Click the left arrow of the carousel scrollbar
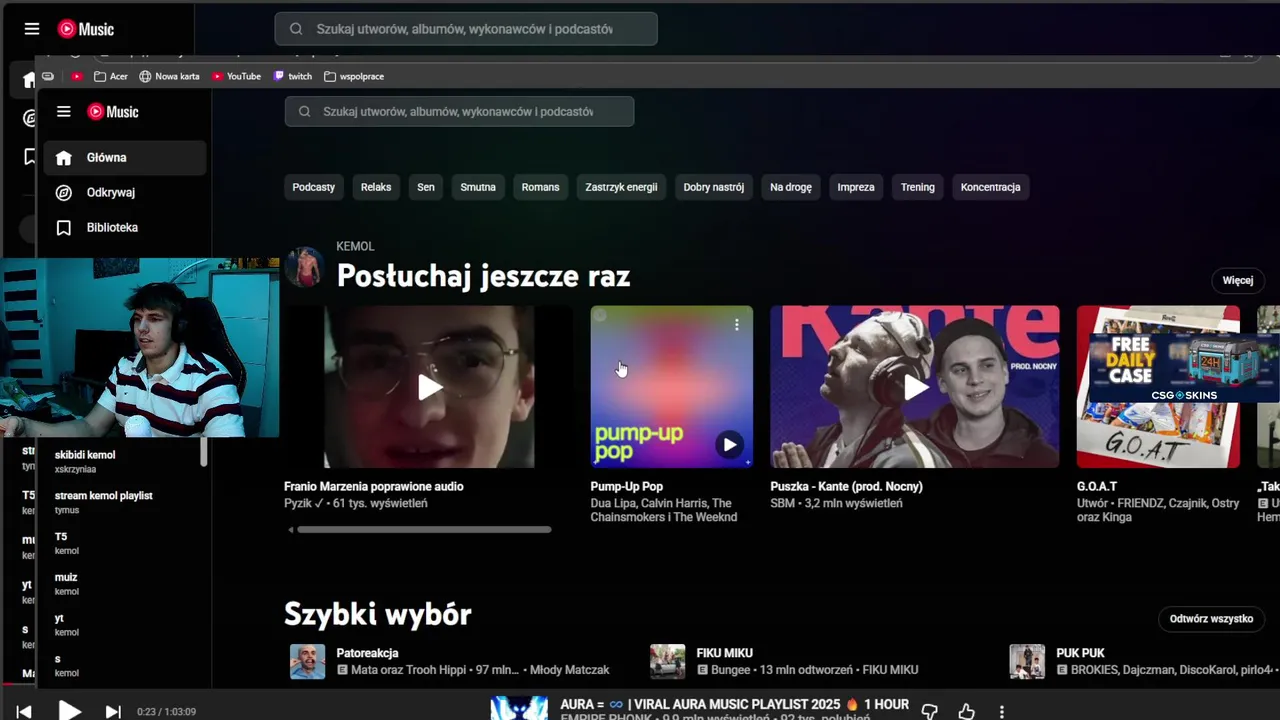The image size is (1280, 720). (290, 529)
